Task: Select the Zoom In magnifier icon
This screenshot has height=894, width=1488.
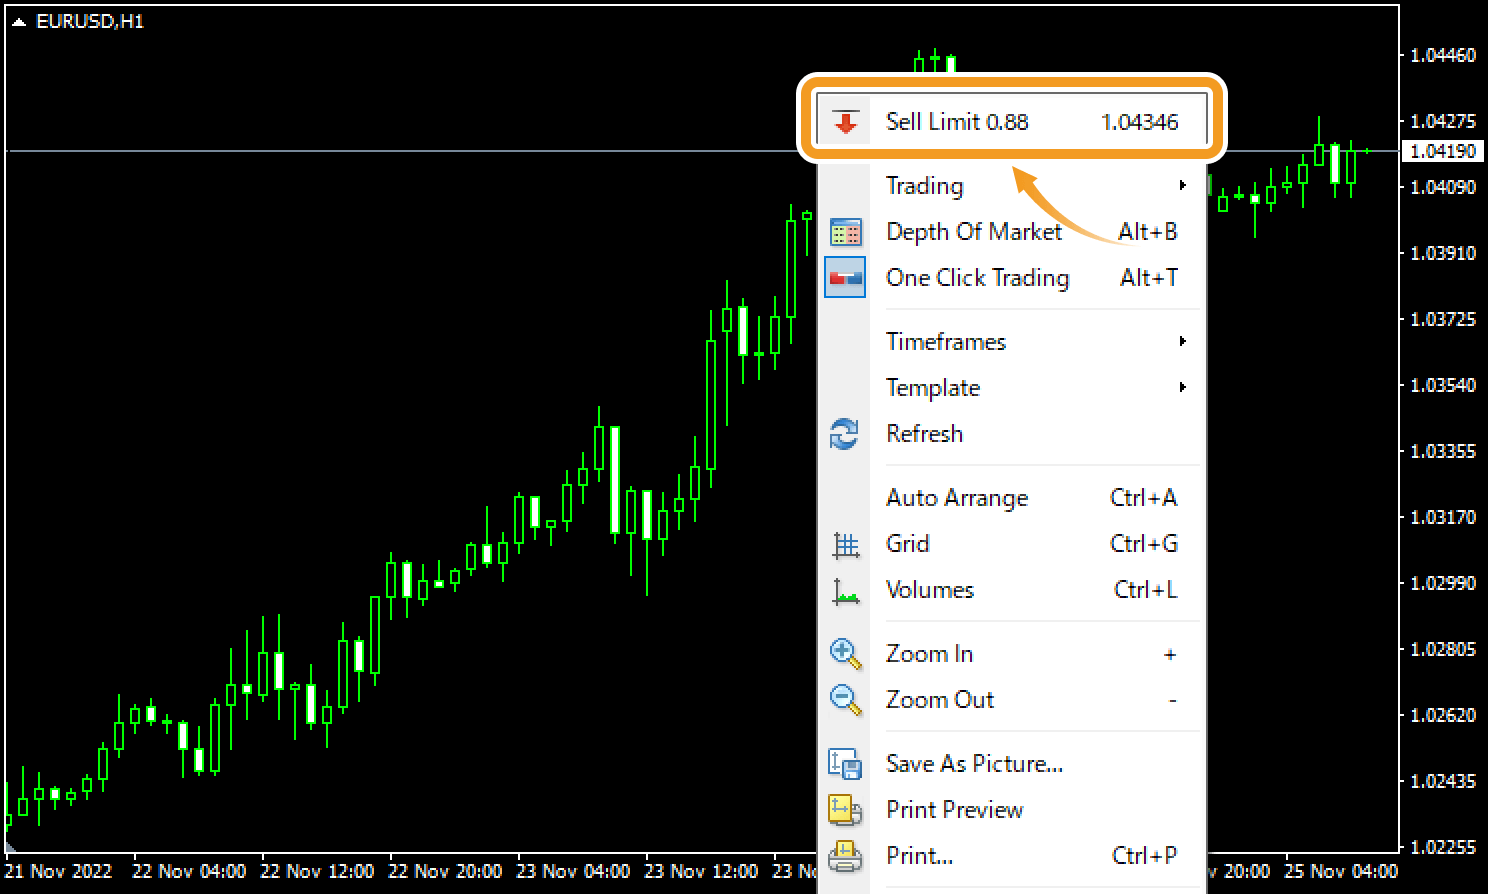Action: tap(845, 653)
